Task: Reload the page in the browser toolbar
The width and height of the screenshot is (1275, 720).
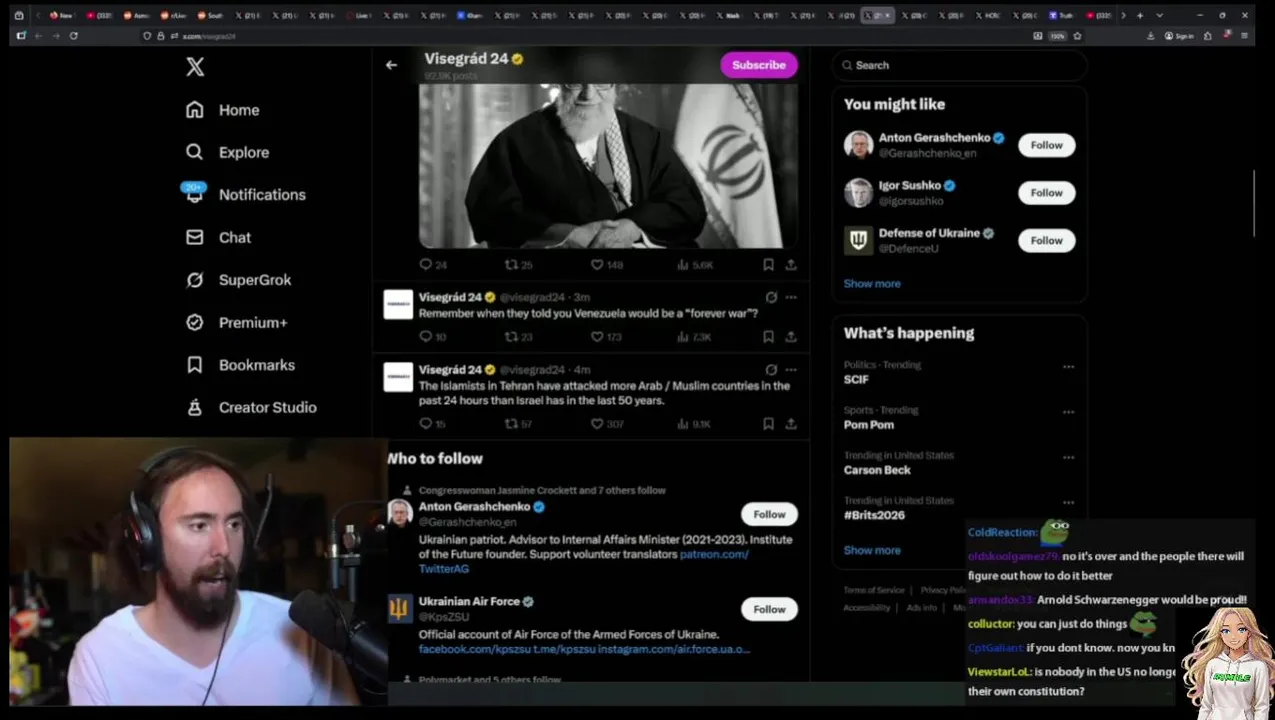Action: (73, 36)
